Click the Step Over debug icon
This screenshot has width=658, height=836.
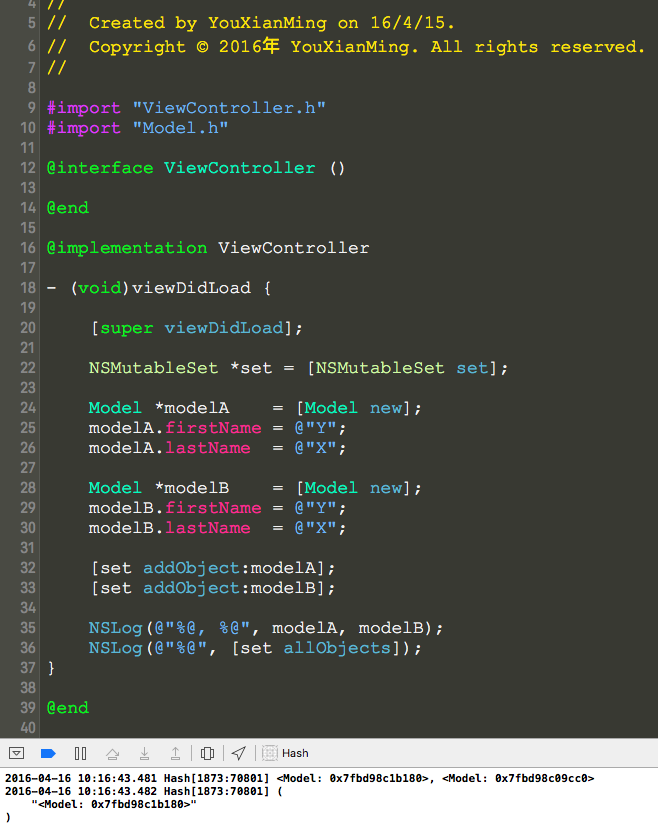point(113,753)
